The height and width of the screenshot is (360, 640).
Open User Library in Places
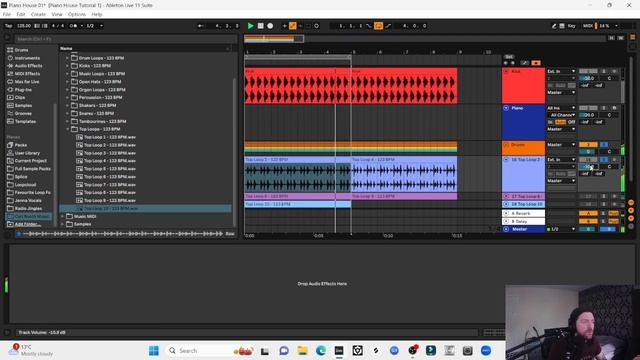coord(27,153)
